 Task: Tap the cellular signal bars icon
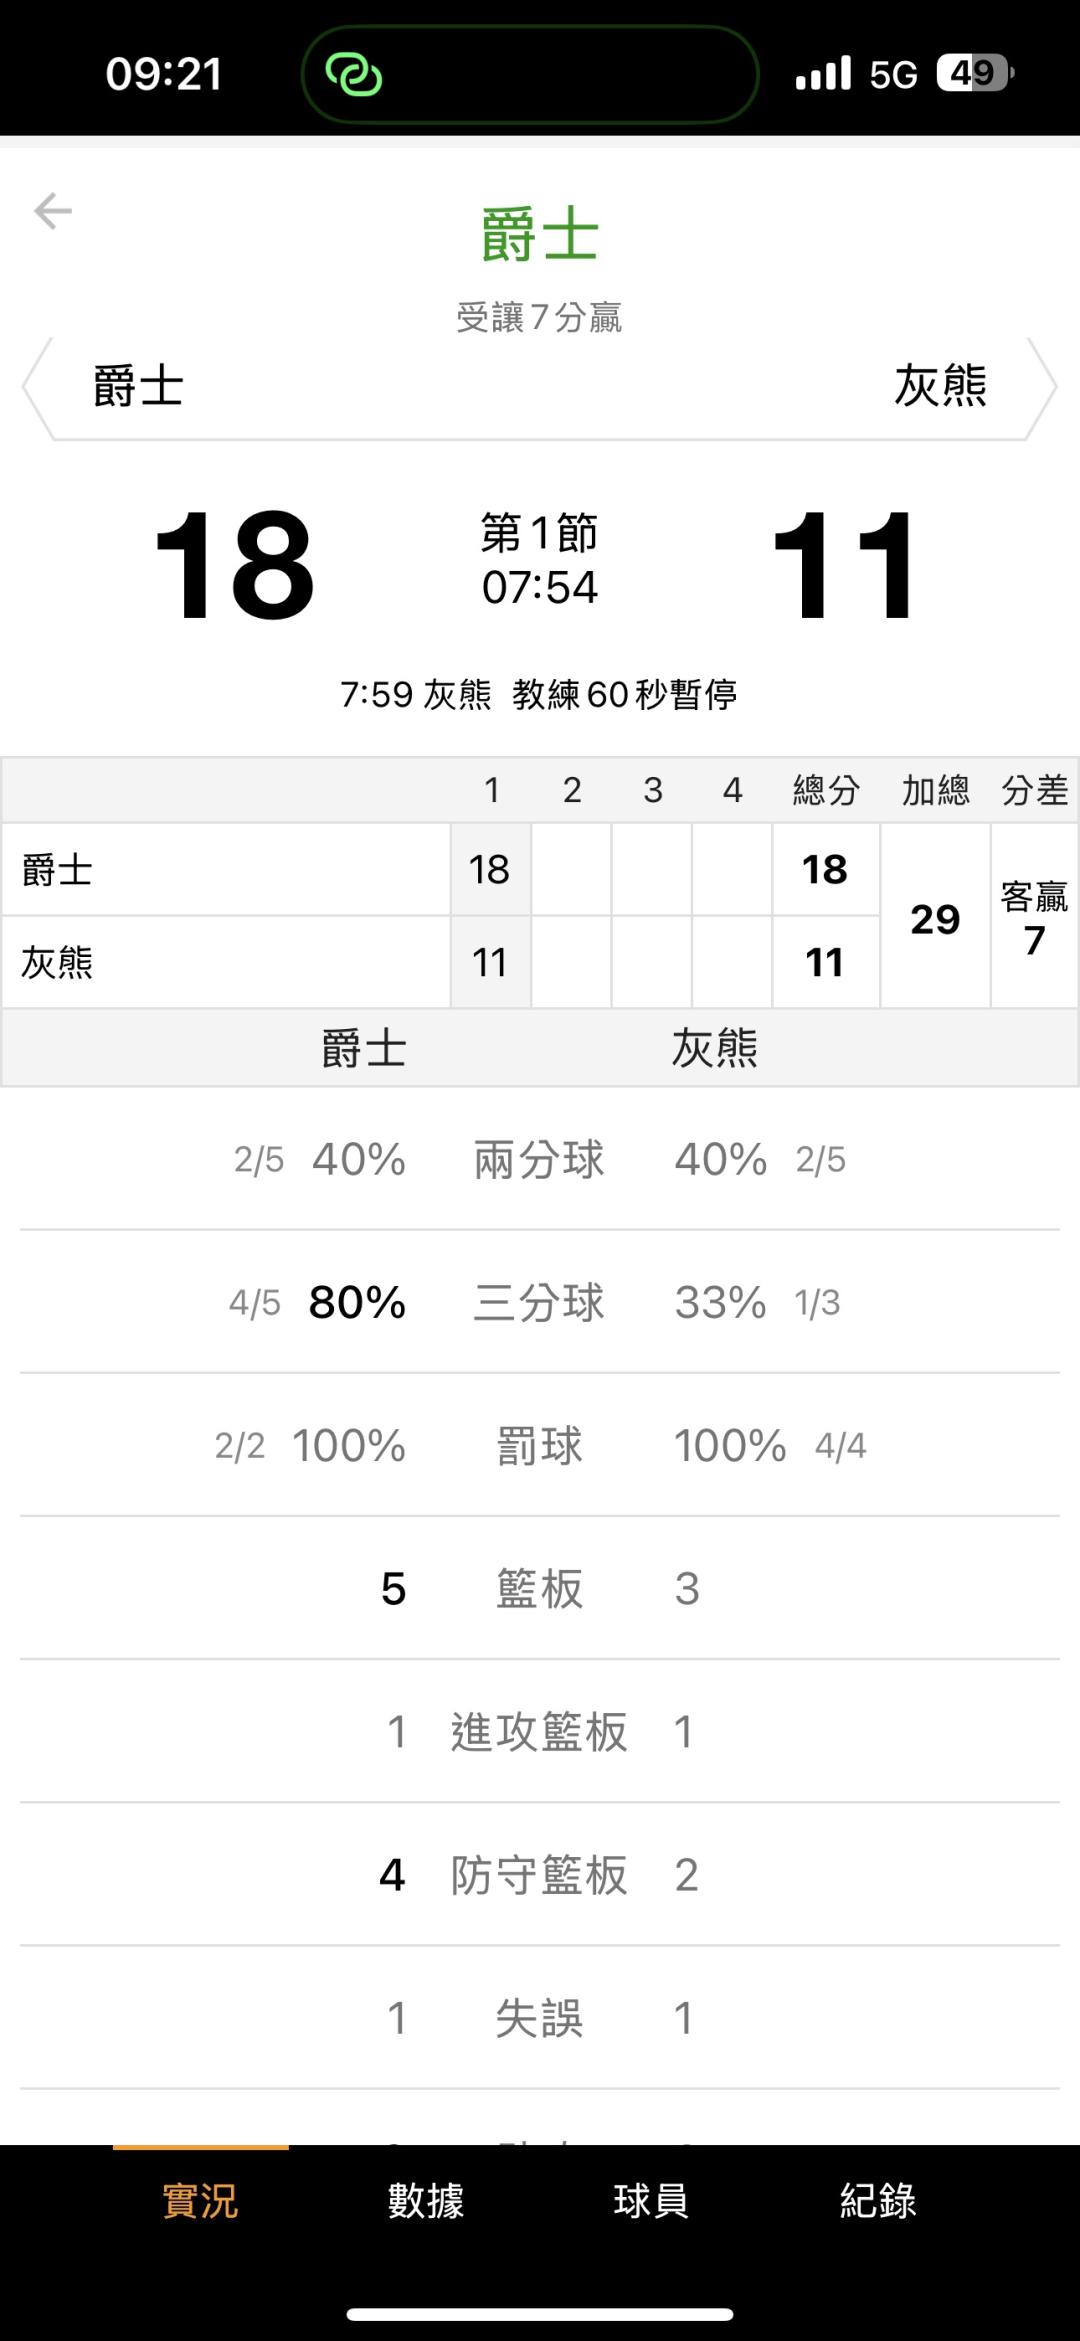point(822,73)
